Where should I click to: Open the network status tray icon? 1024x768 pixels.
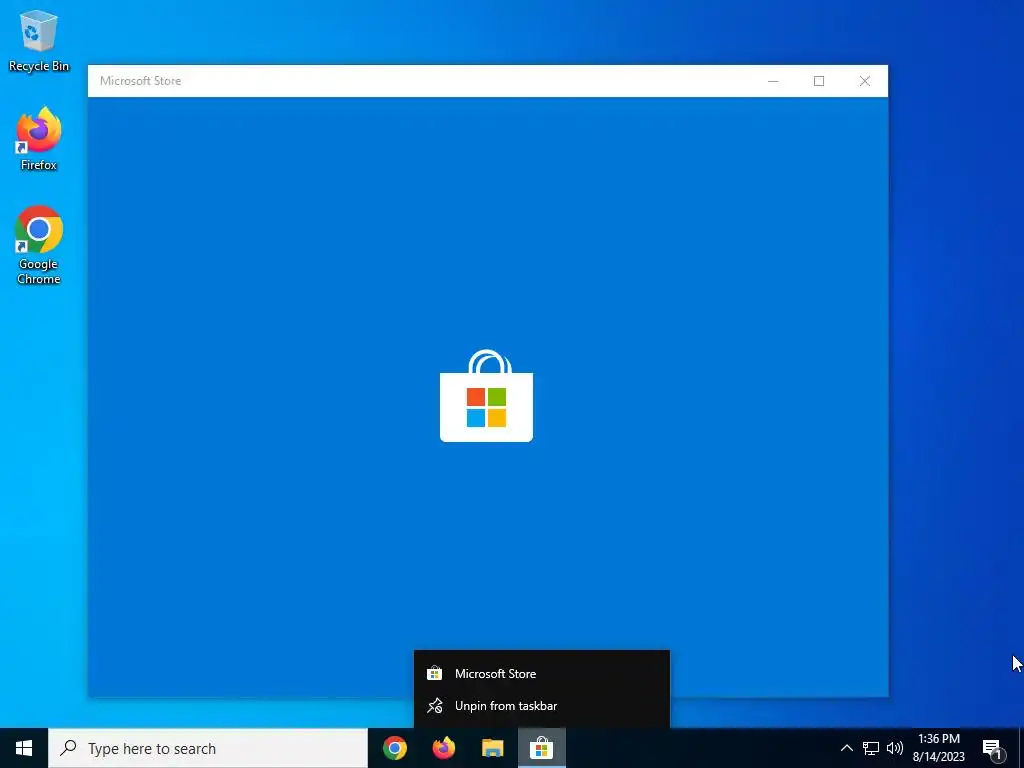(x=871, y=748)
